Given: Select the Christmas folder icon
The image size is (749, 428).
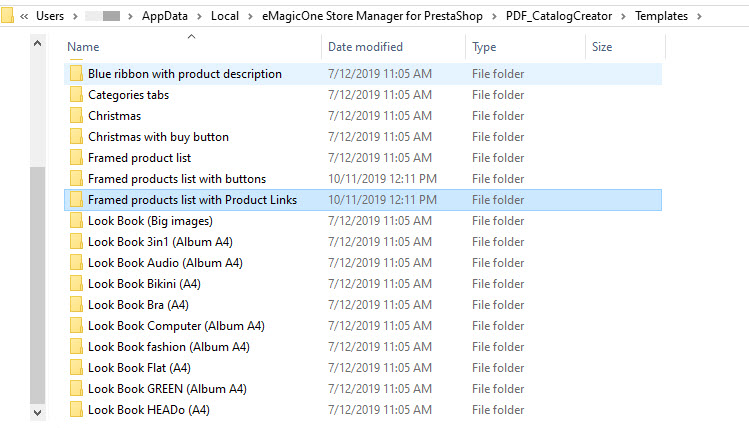Looking at the screenshot, I should coord(76,116).
